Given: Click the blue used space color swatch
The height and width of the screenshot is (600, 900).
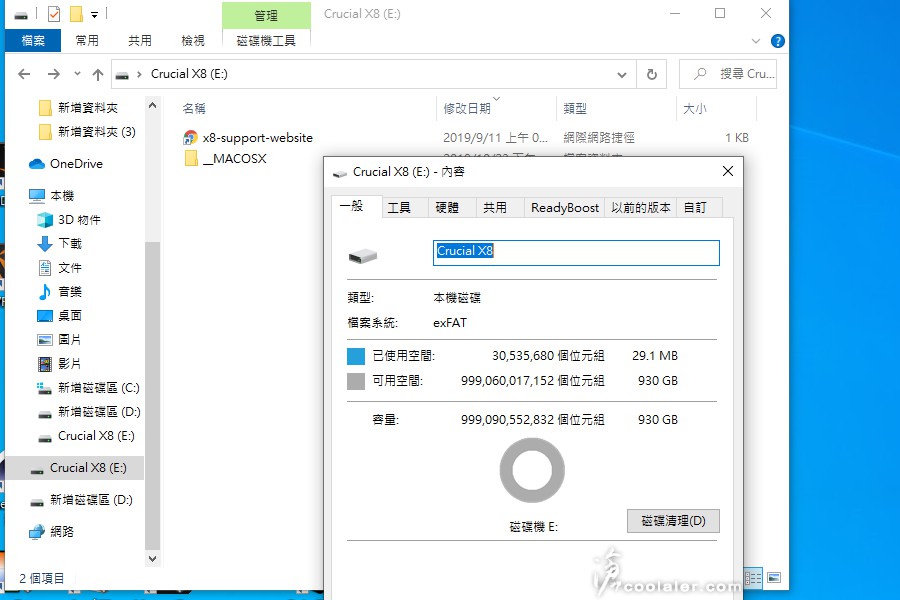Looking at the screenshot, I should [x=356, y=357].
